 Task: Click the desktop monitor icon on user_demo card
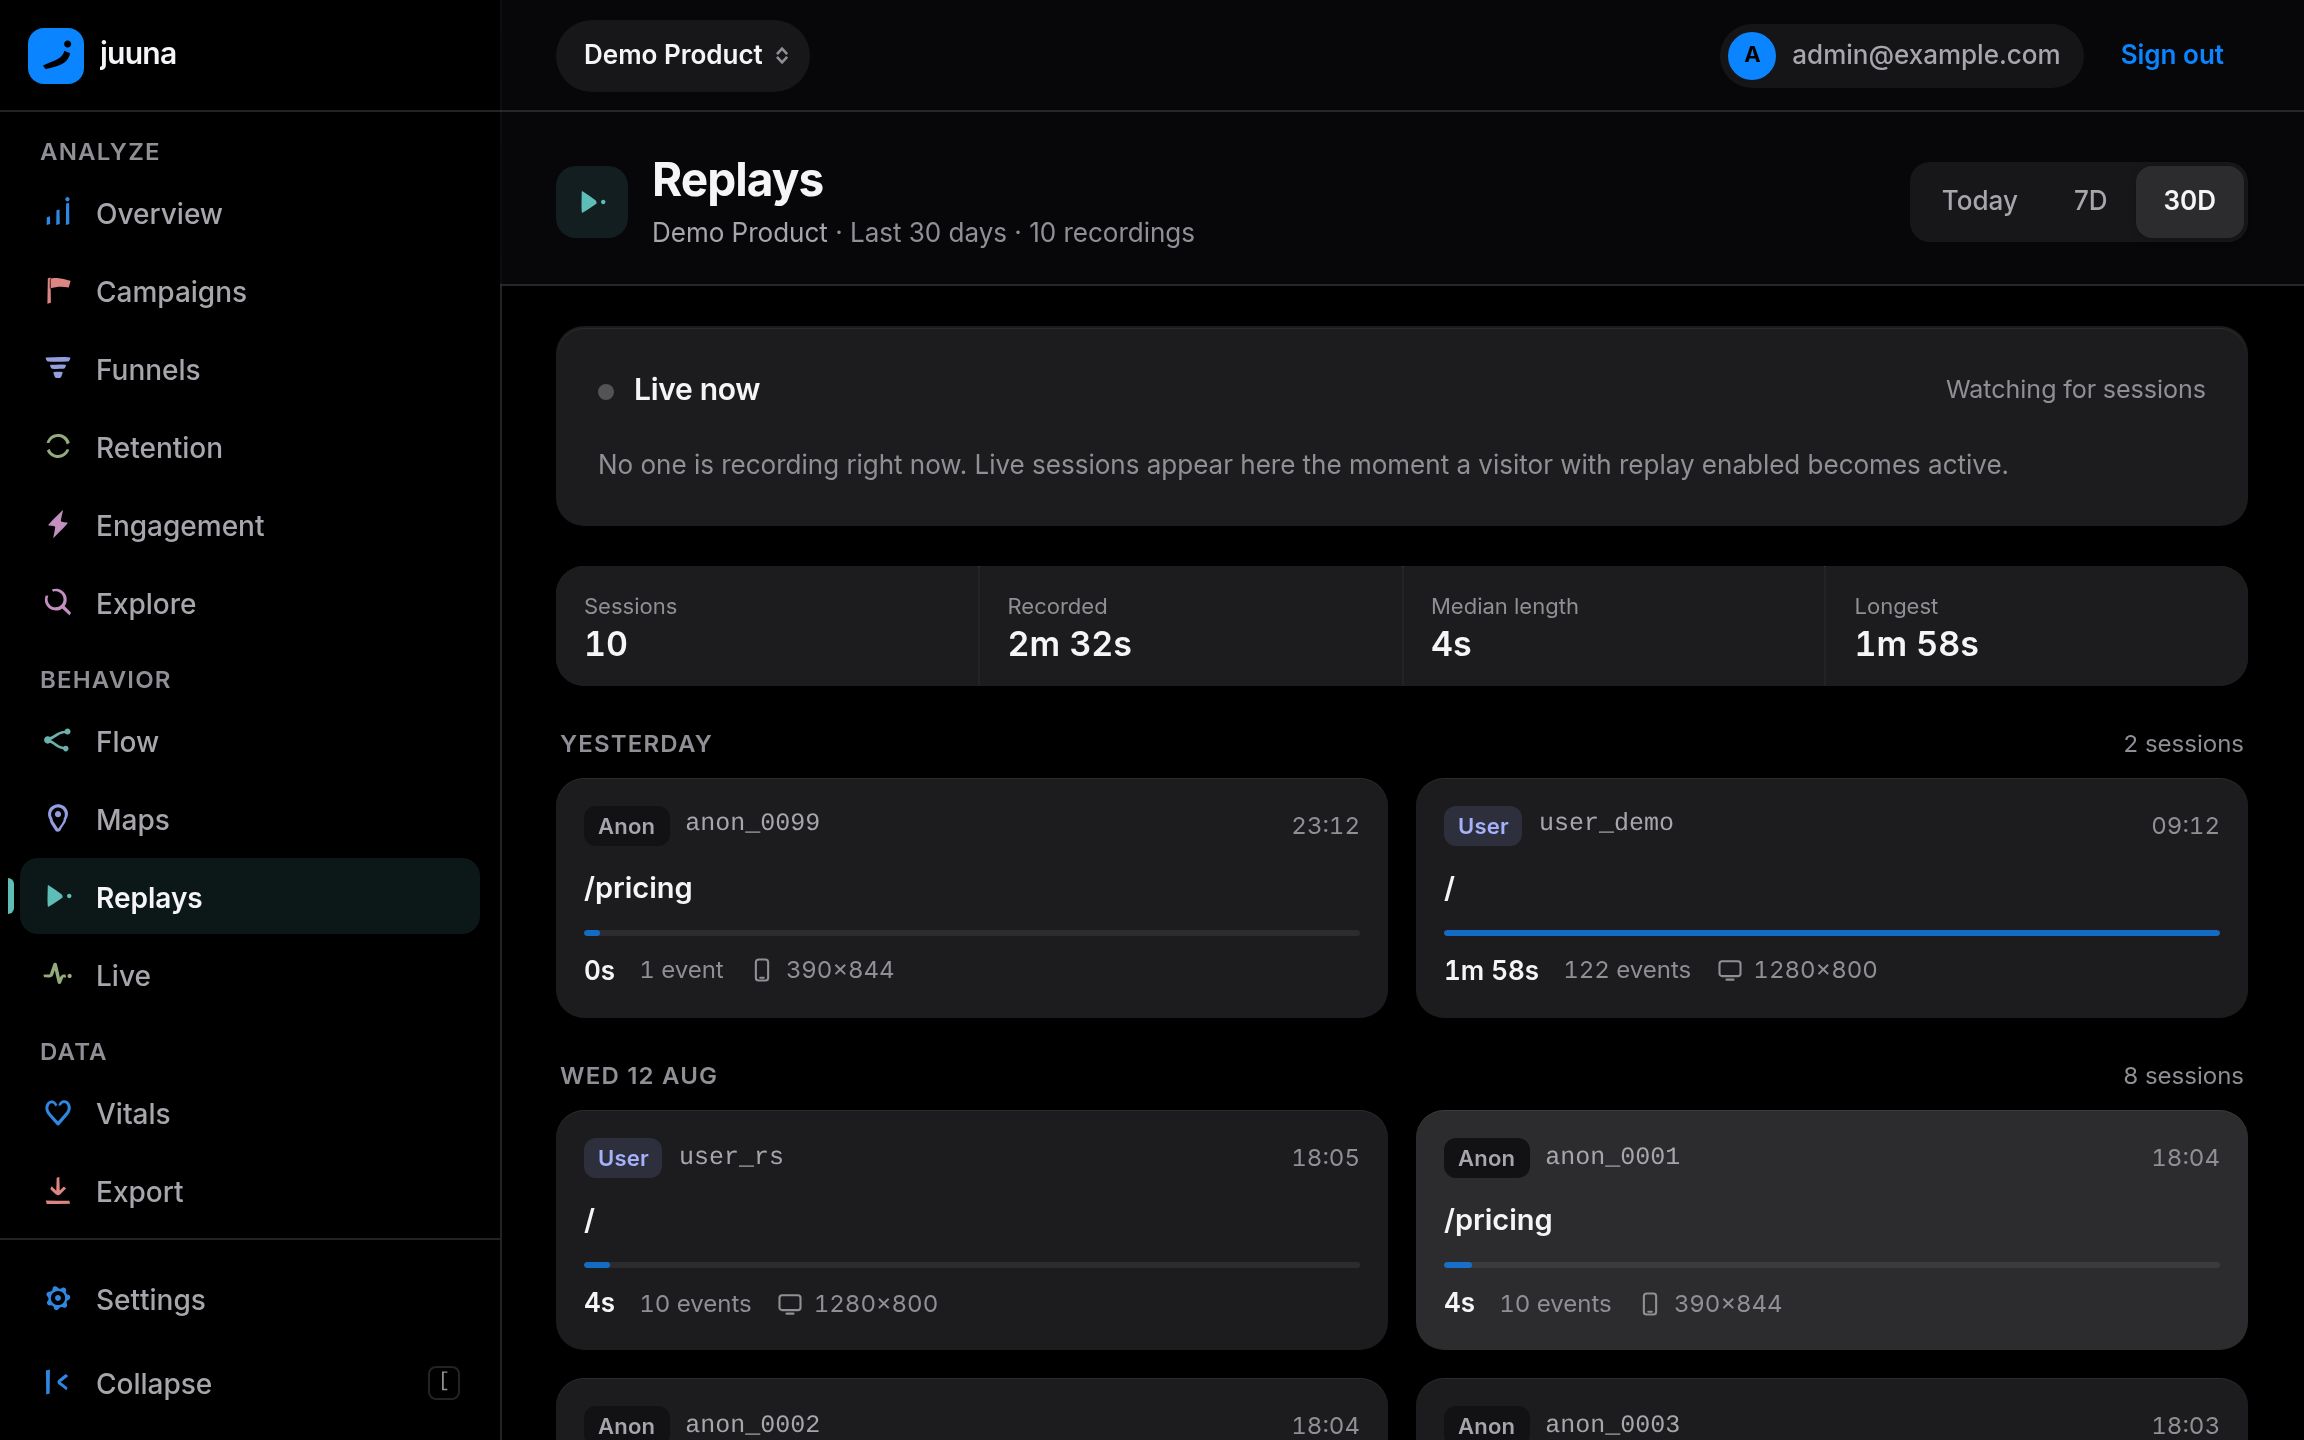point(1730,970)
